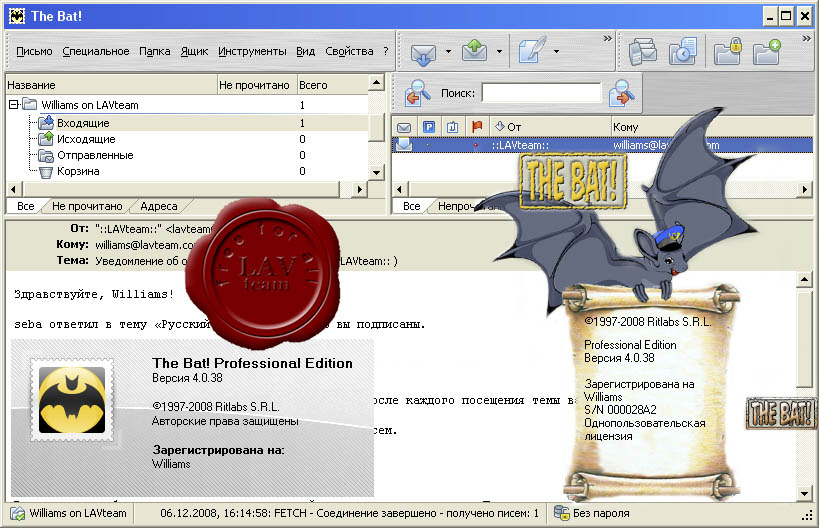The height and width of the screenshot is (528, 819).
Task: Click message list scroll right arrow
Action: 805,189
